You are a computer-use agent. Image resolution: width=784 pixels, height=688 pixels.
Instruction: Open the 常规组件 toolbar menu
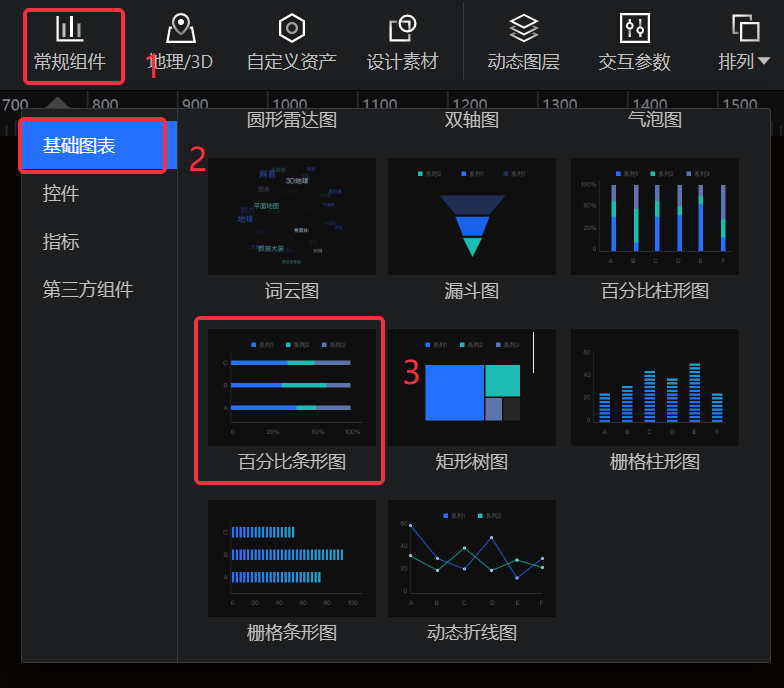[x=70, y=45]
